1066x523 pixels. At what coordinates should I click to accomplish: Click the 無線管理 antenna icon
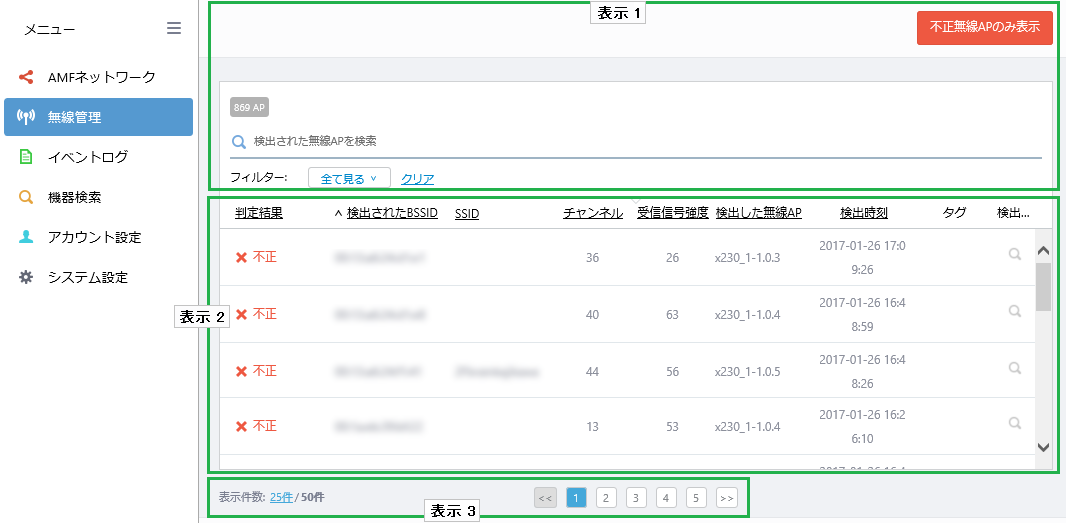click(x=26, y=117)
